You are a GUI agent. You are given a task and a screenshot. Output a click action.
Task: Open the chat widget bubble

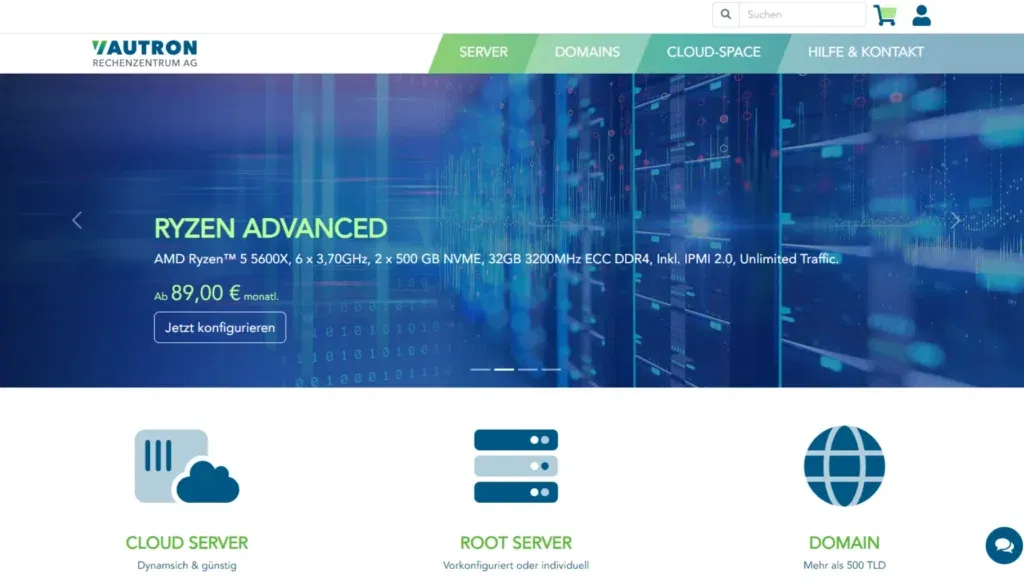tap(1003, 545)
